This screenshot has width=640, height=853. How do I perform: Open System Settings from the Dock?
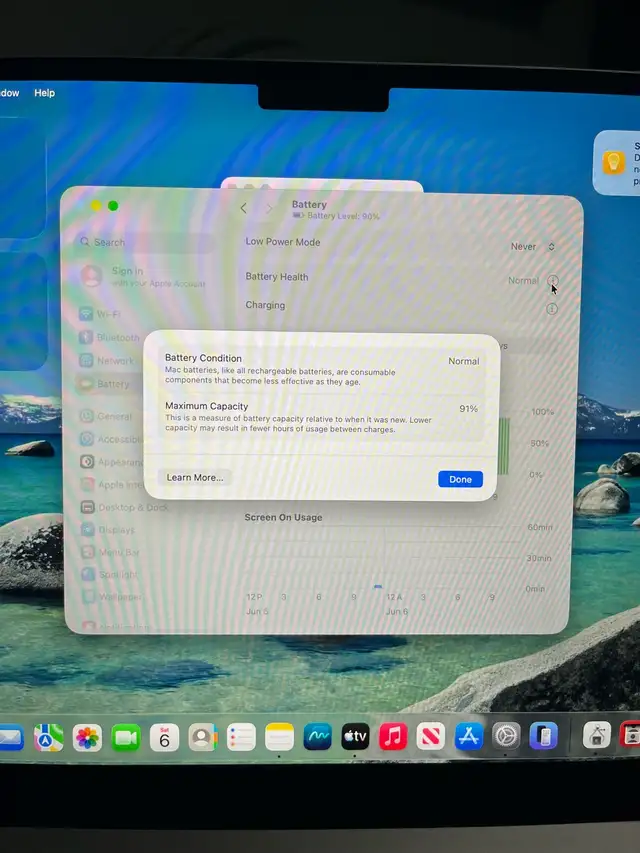(x=506, y=737)
